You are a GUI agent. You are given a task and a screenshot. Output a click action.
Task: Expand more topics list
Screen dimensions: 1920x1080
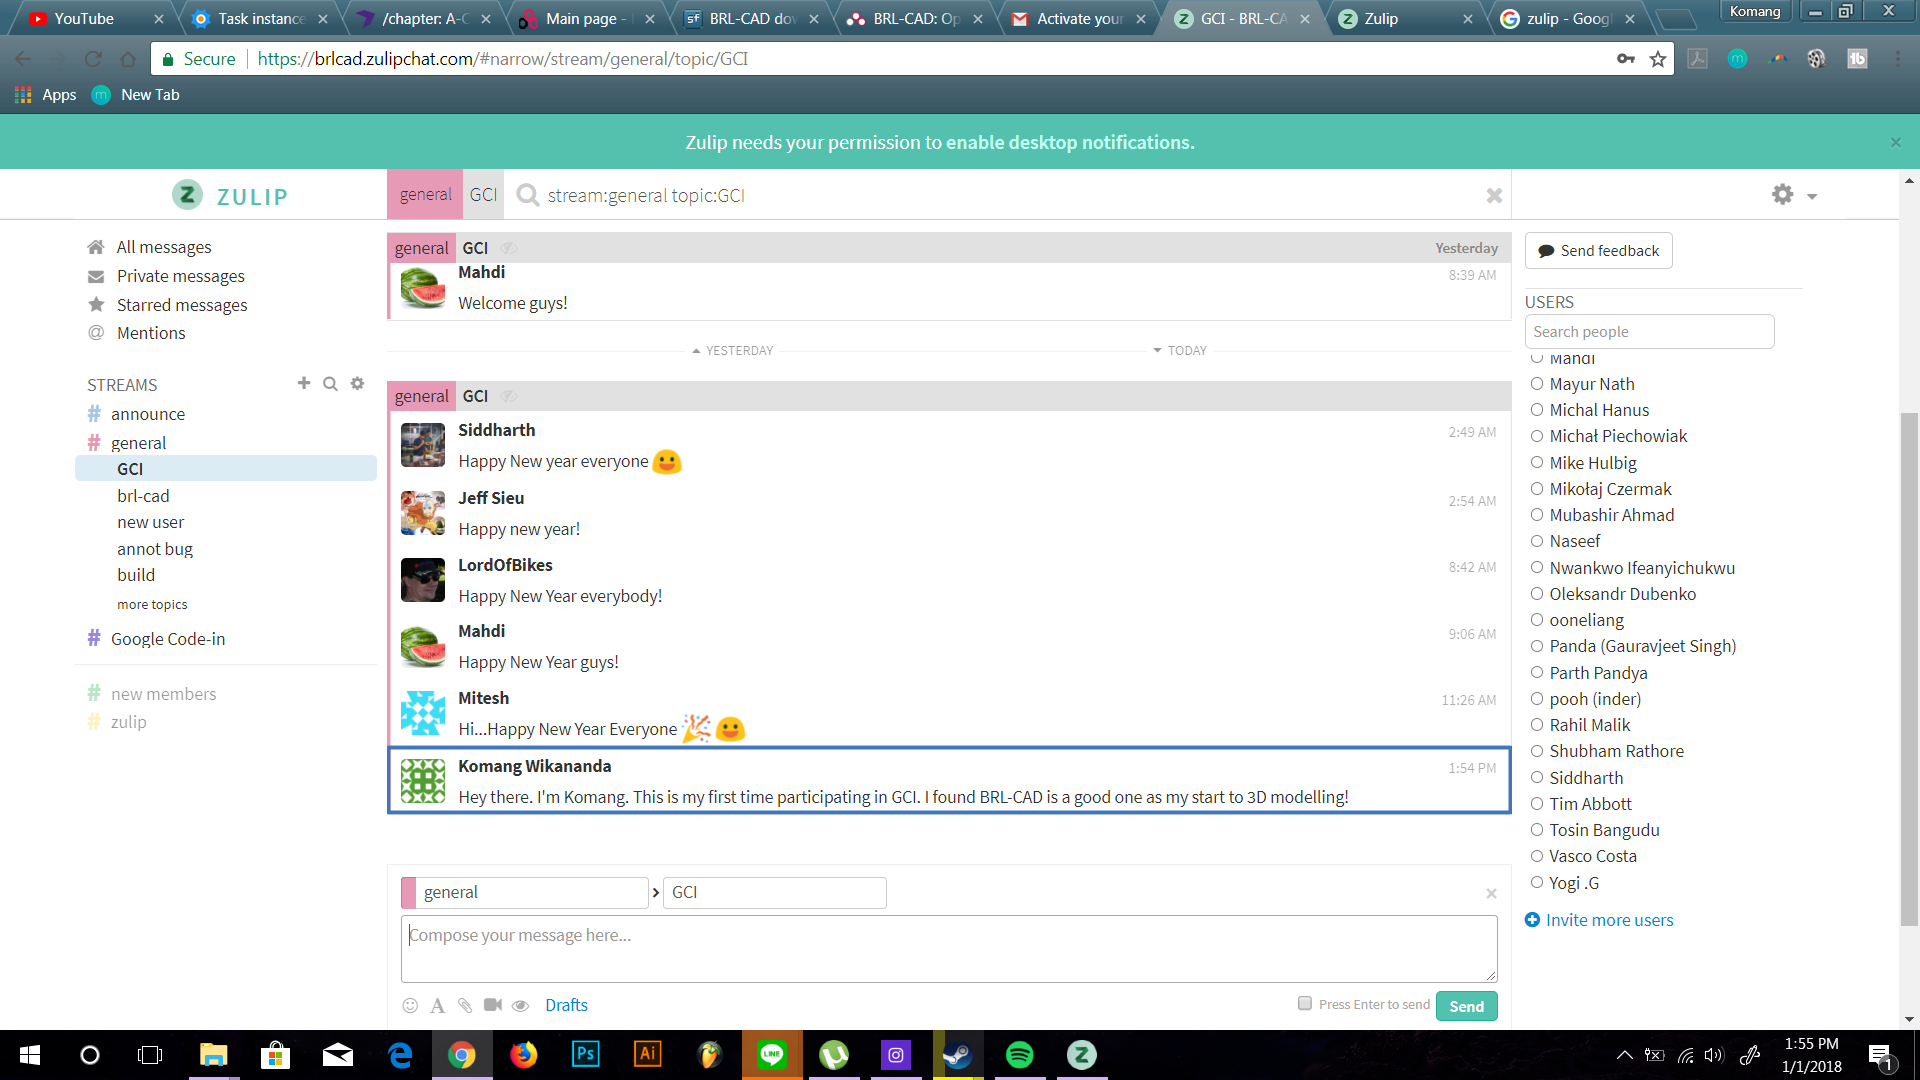[152, 604]
